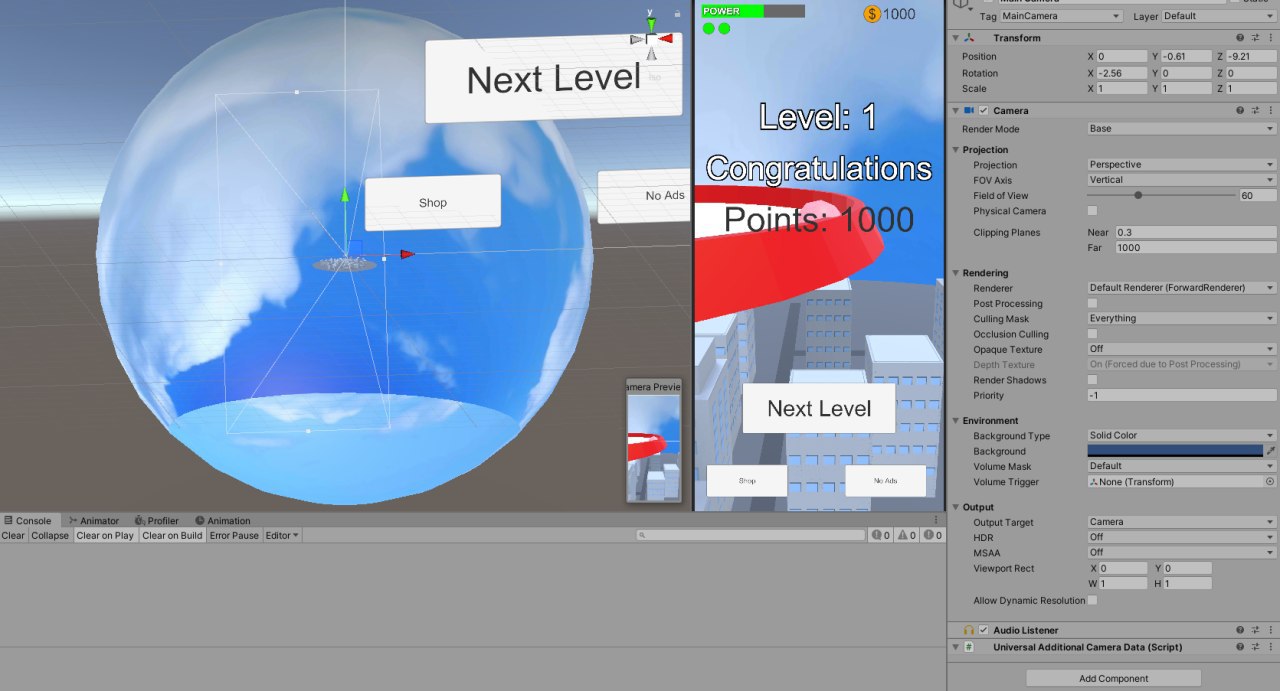This screenshot has width=1280, height=691.
Task: Click the gold coin icon in Game view
Action: (x=872, y=14)
